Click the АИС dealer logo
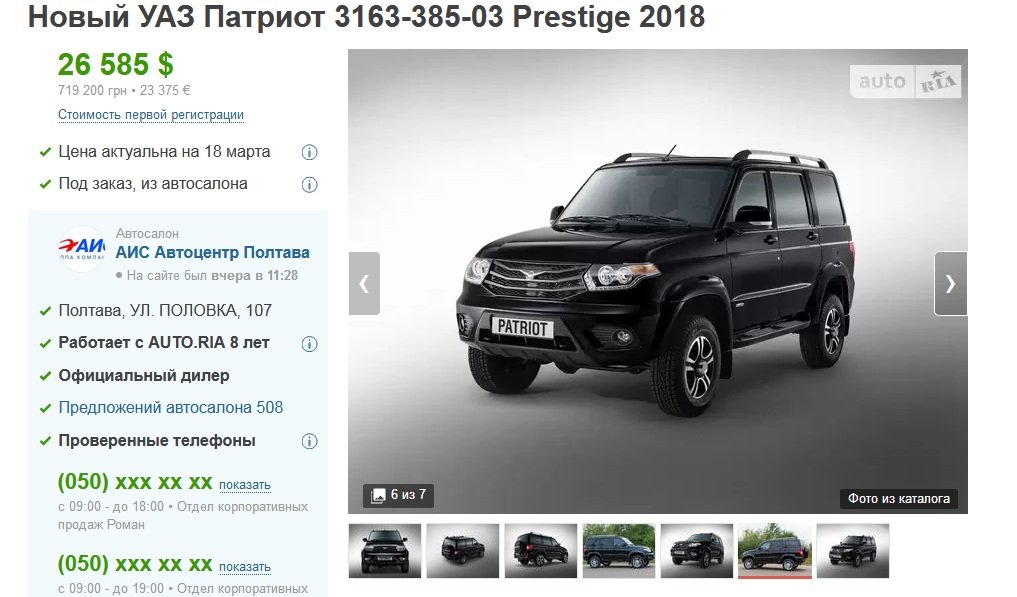The image size is (1017, 597). point(82,249)
